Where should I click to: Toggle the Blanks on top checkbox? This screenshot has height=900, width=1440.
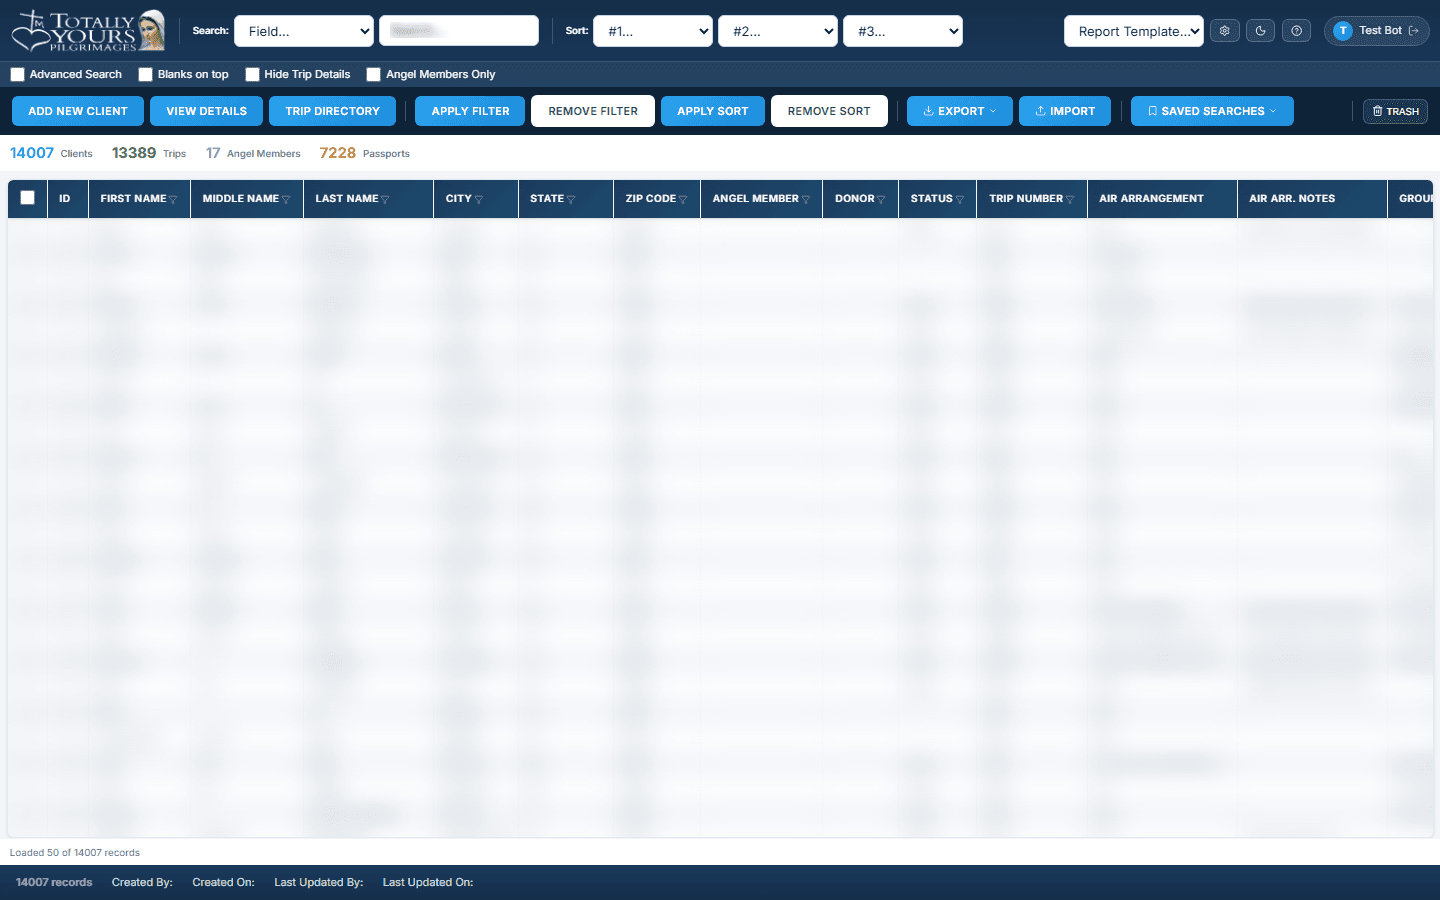145,74
